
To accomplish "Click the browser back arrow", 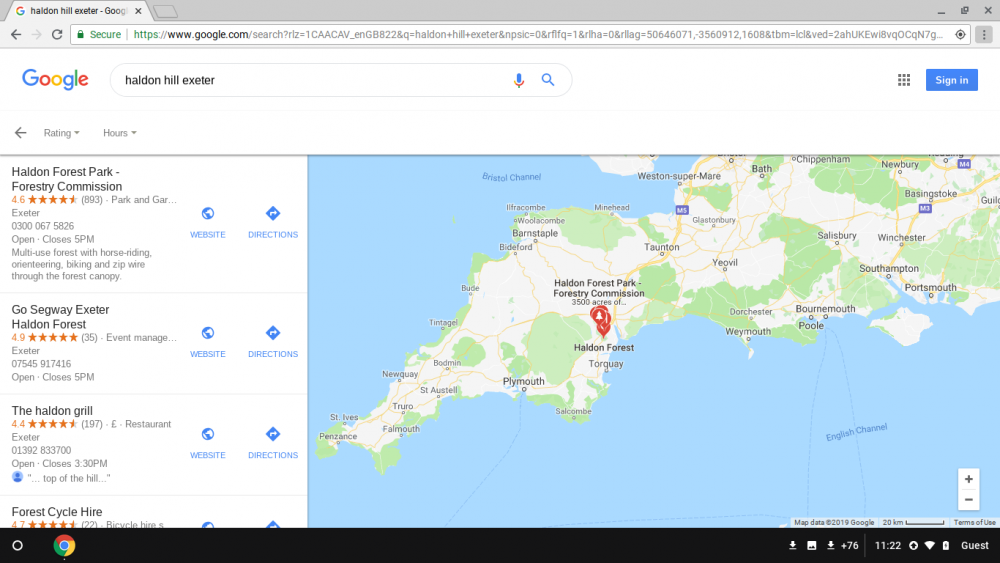I will 16,34.
